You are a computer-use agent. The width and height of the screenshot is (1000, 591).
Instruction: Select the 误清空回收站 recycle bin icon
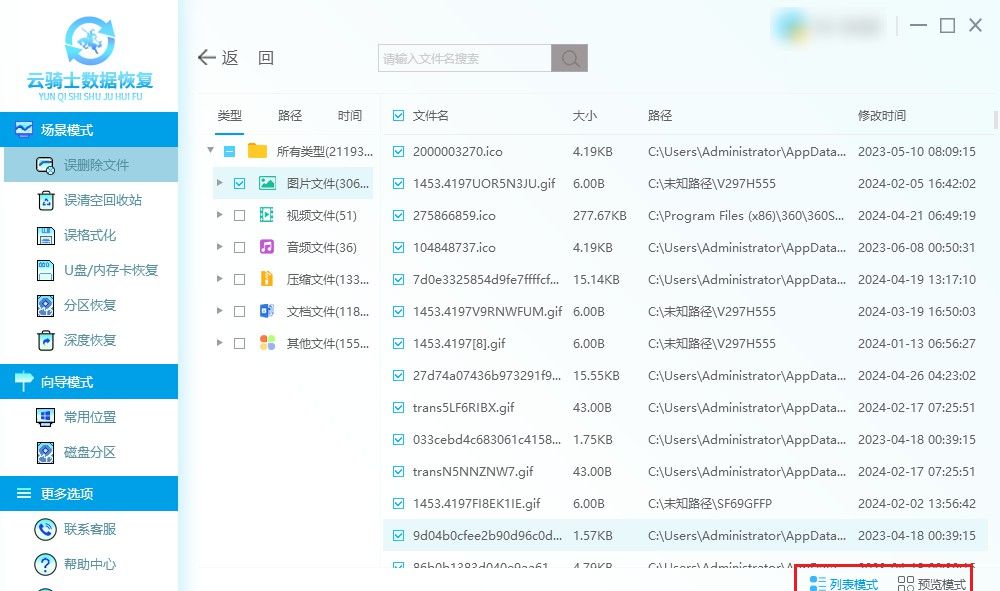click(x=46, y=200)
